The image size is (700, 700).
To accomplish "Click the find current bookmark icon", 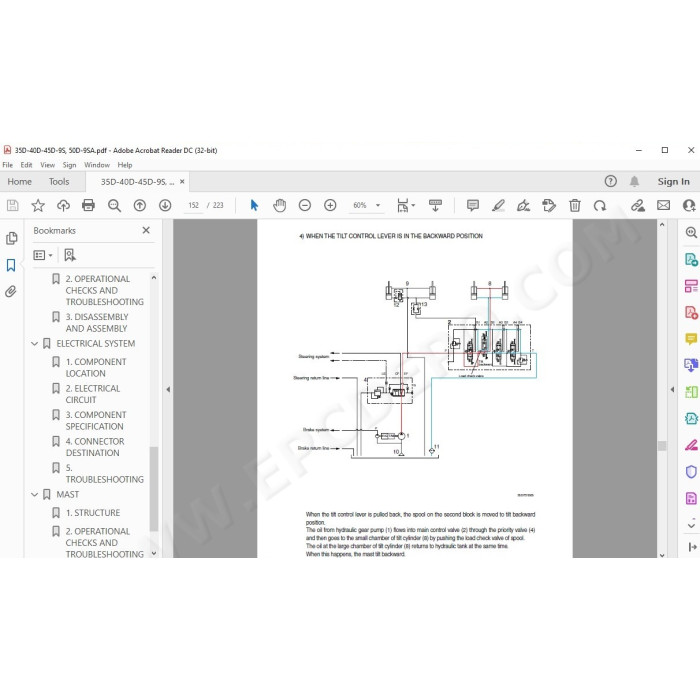I will coord(70,255).
